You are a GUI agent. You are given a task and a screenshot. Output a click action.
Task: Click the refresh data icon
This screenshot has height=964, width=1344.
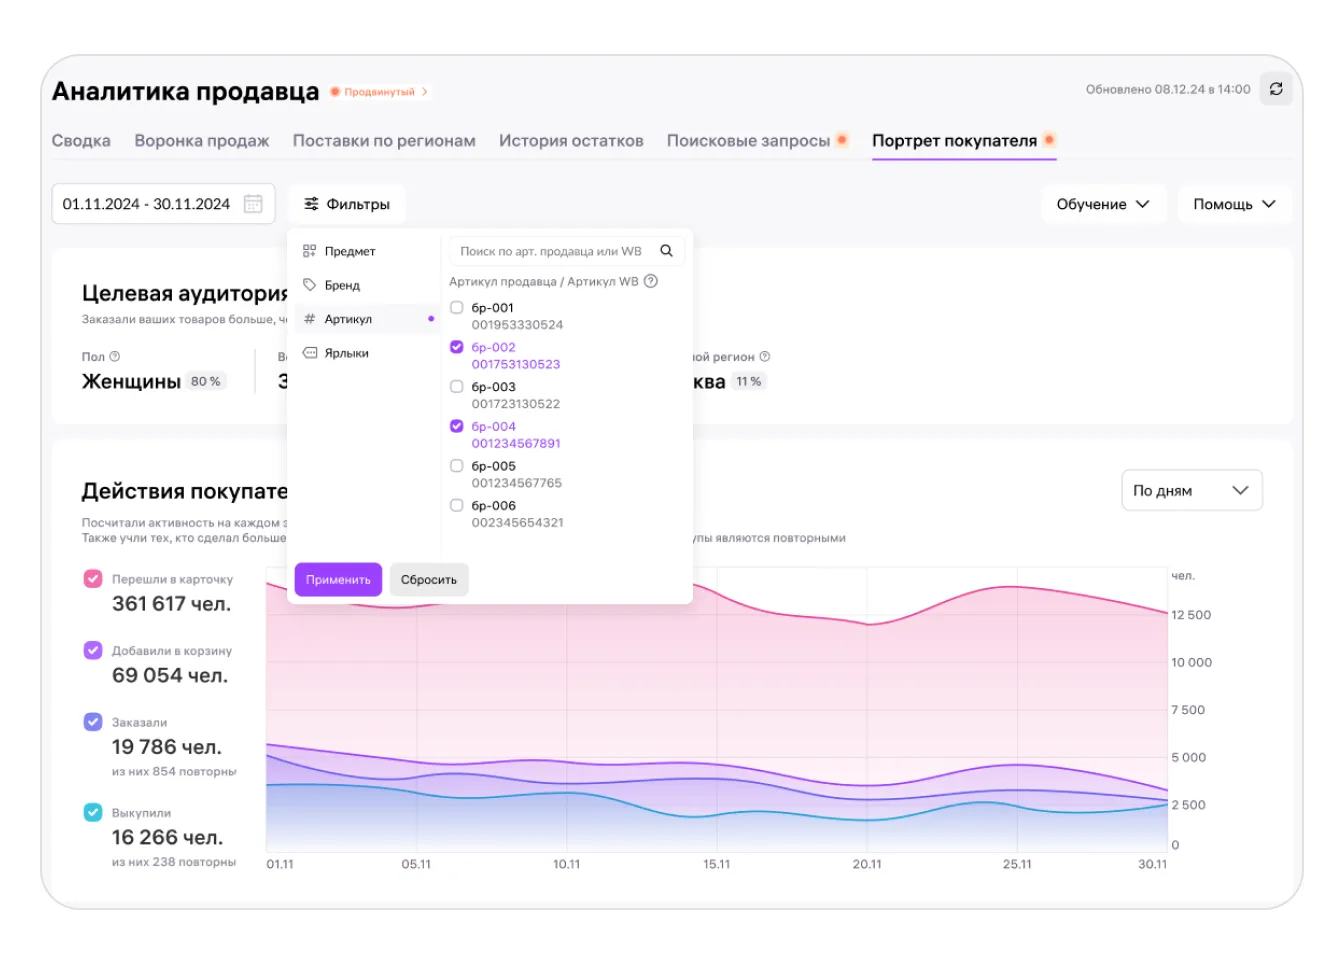click(1276, 89)
